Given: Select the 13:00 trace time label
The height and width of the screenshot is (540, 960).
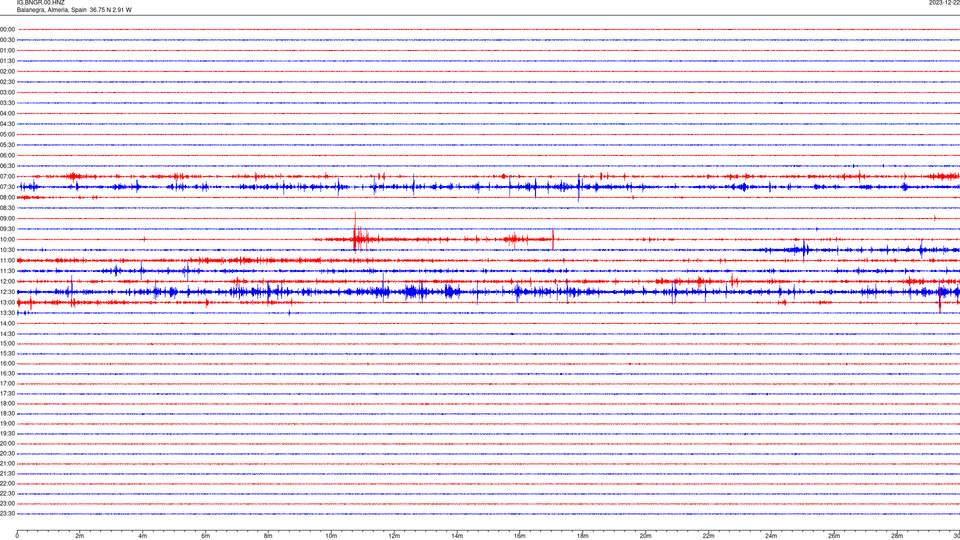Looking at the screenshot, I should pos(7,302).
